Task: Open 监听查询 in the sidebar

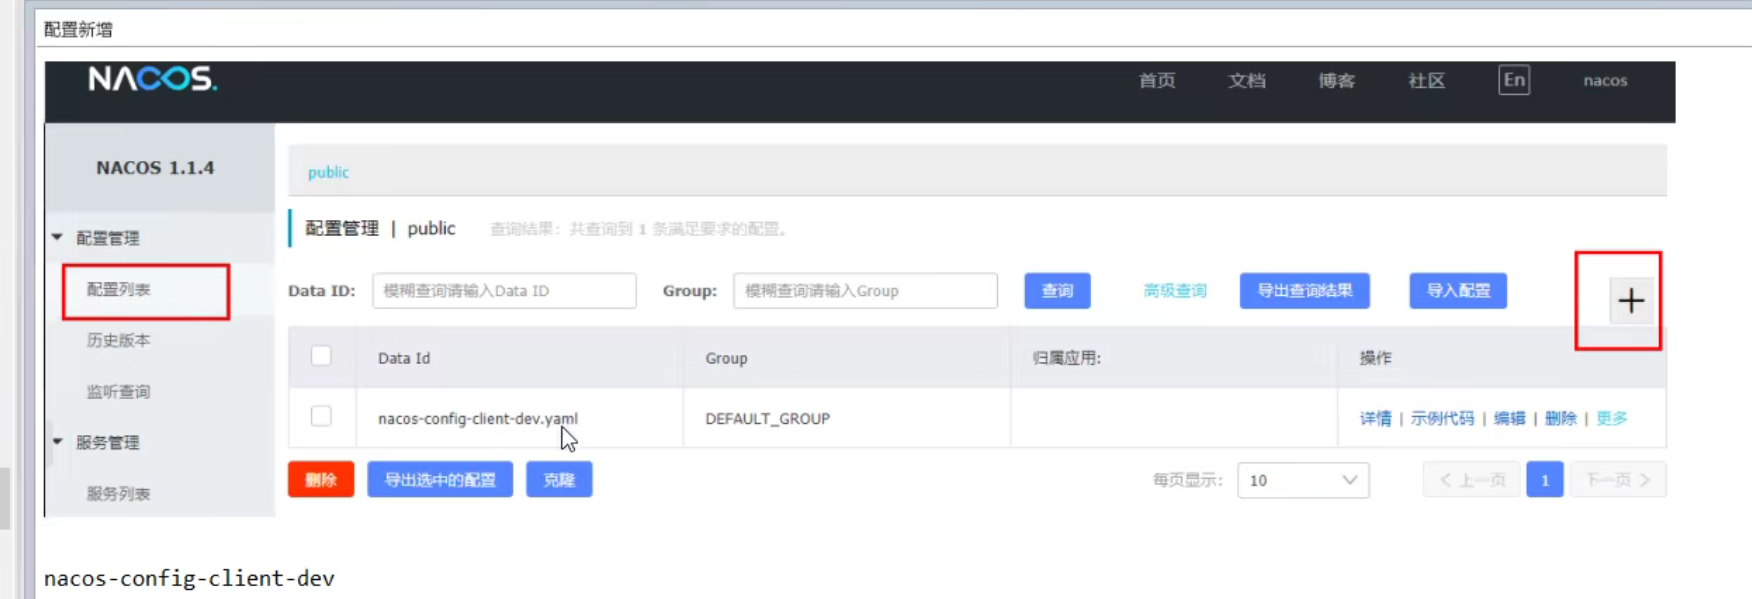Action: coord(118,391)
